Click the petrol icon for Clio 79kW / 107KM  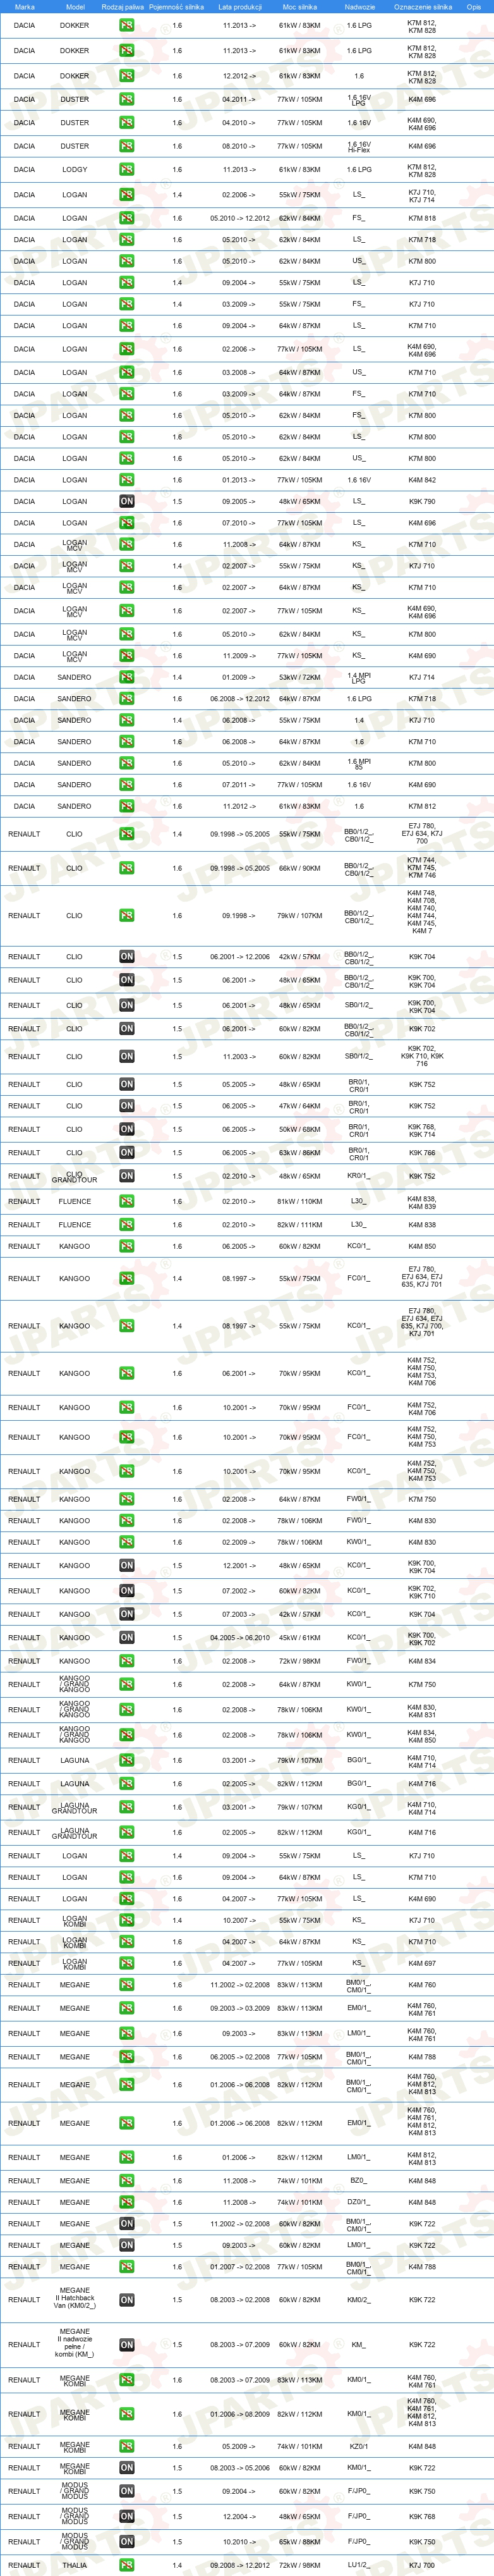coord(126,915)
